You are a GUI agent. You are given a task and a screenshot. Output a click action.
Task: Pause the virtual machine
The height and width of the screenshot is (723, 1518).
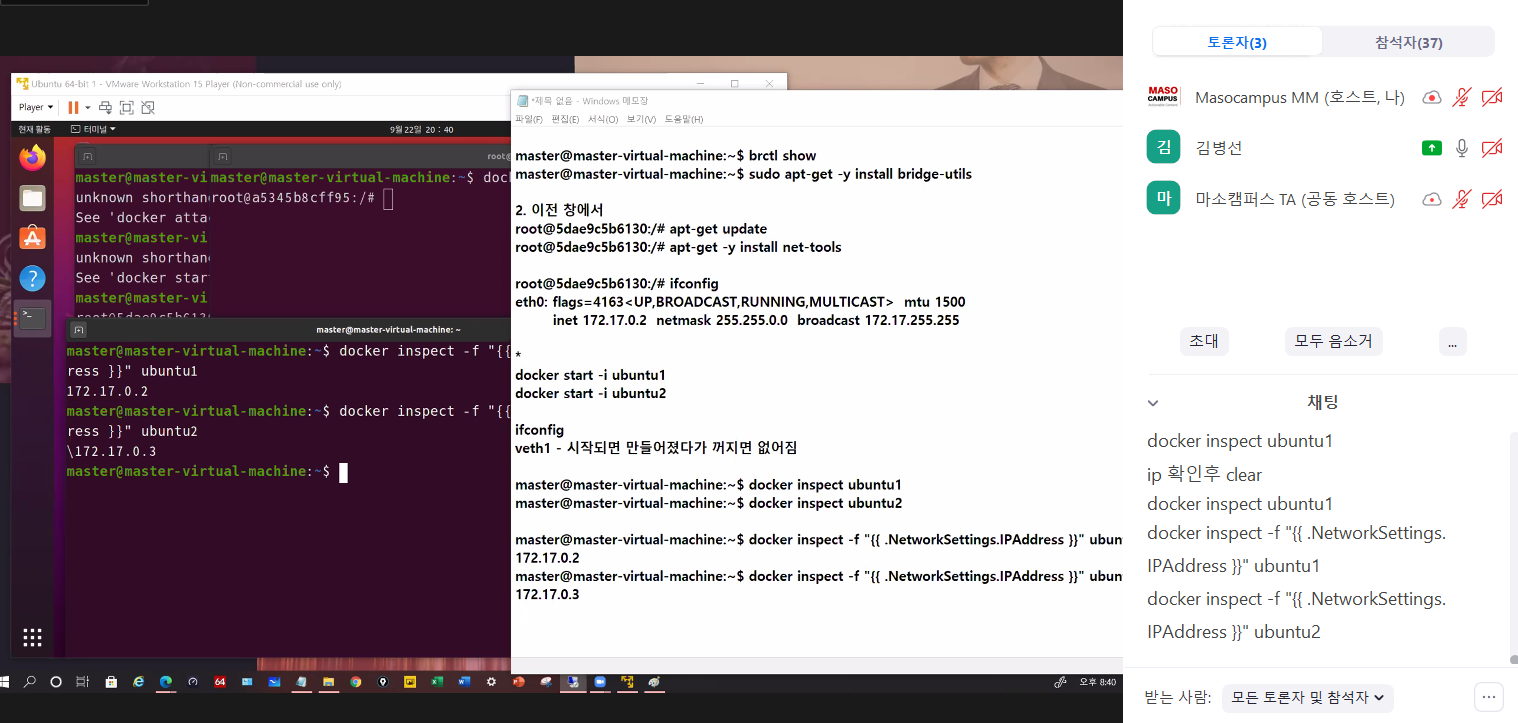73,107
